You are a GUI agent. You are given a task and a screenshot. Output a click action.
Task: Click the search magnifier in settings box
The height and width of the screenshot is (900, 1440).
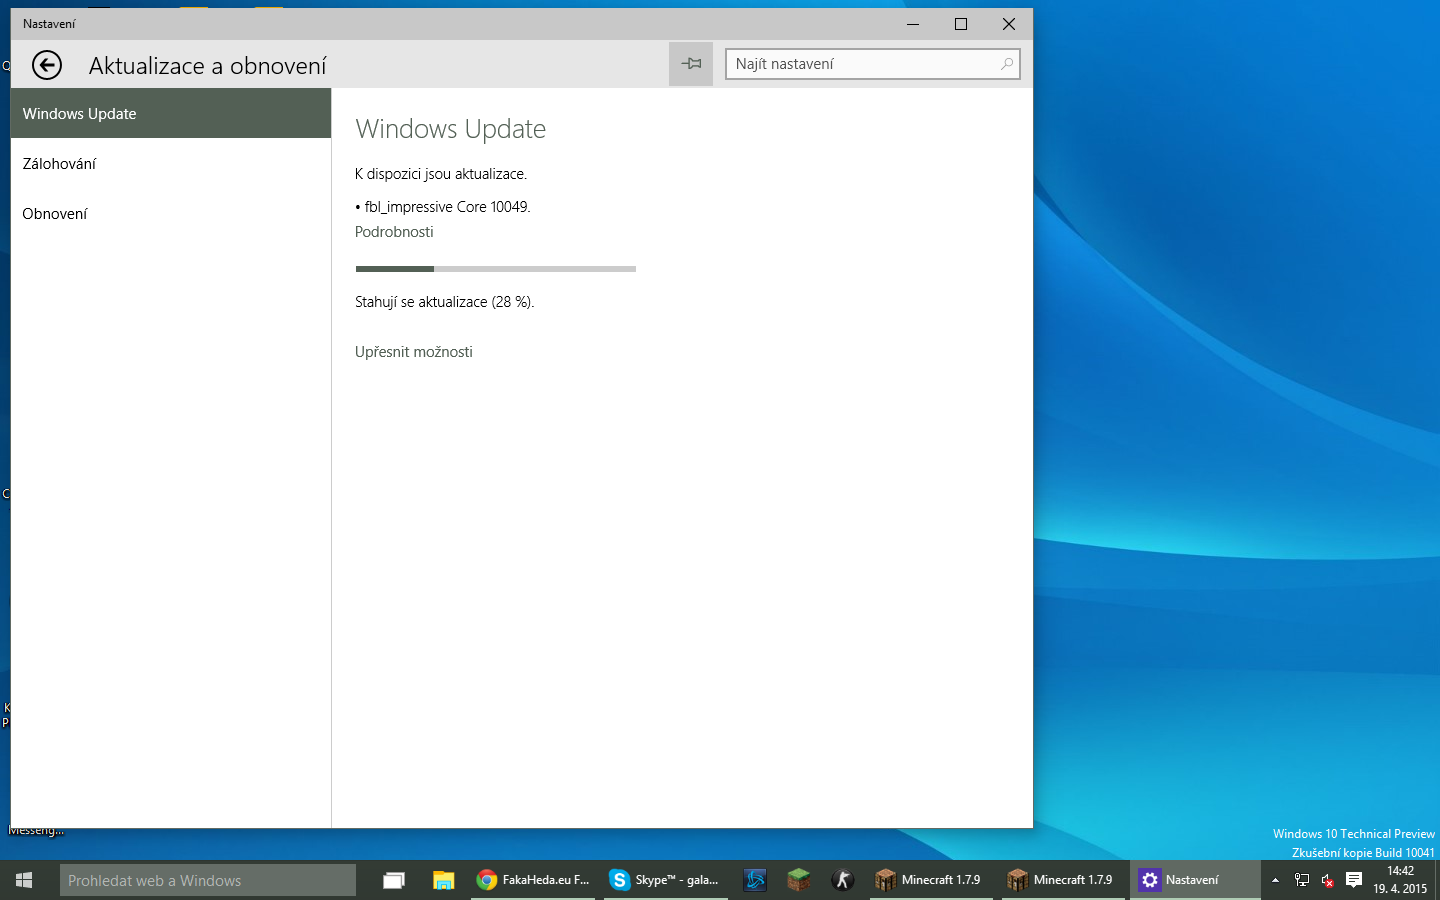tap(1006, 64)
